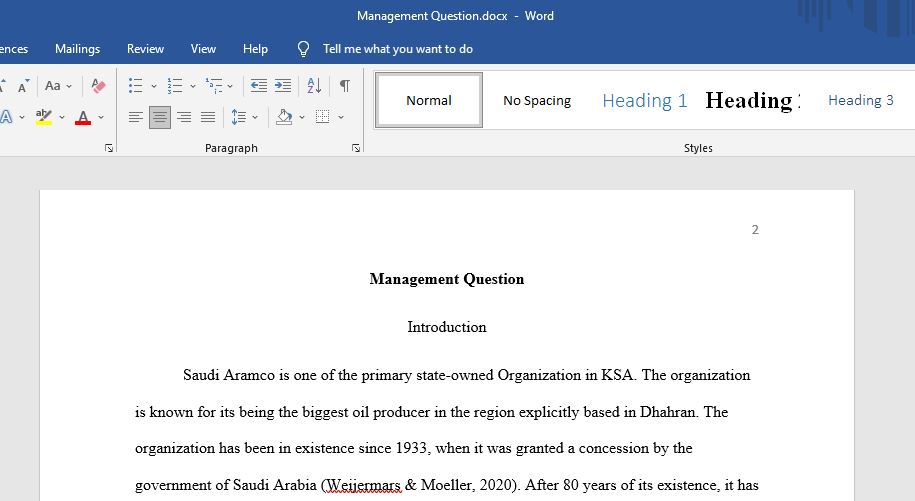The width and height of the screenshot is (915, 501).
Task: Align text right
Action: pyautogui.click(x=184, y=117)
